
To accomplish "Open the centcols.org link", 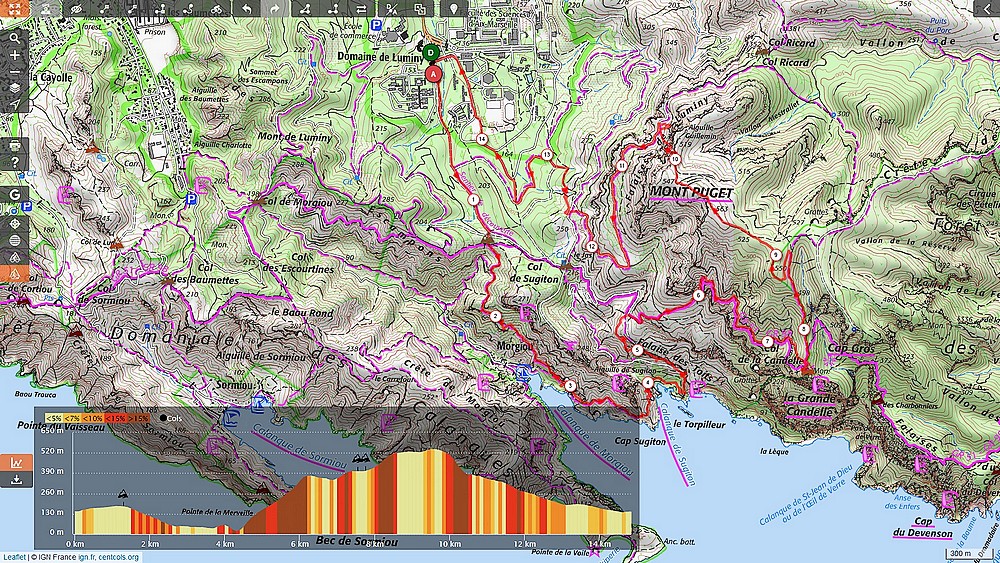I will pyautogui.click(x=119, y=557).
